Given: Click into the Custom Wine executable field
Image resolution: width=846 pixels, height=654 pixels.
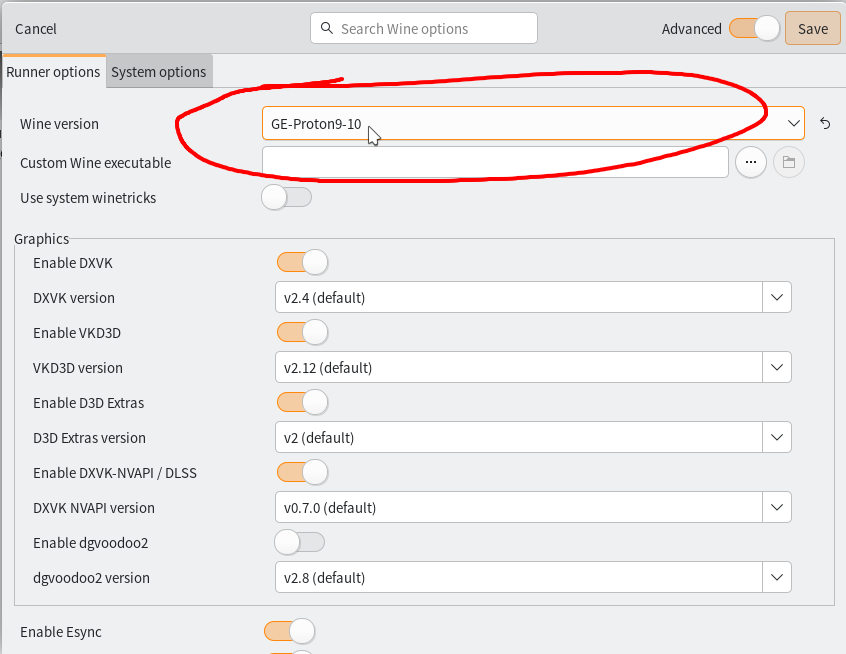Looking at the screenshot, I should [495, 162].
